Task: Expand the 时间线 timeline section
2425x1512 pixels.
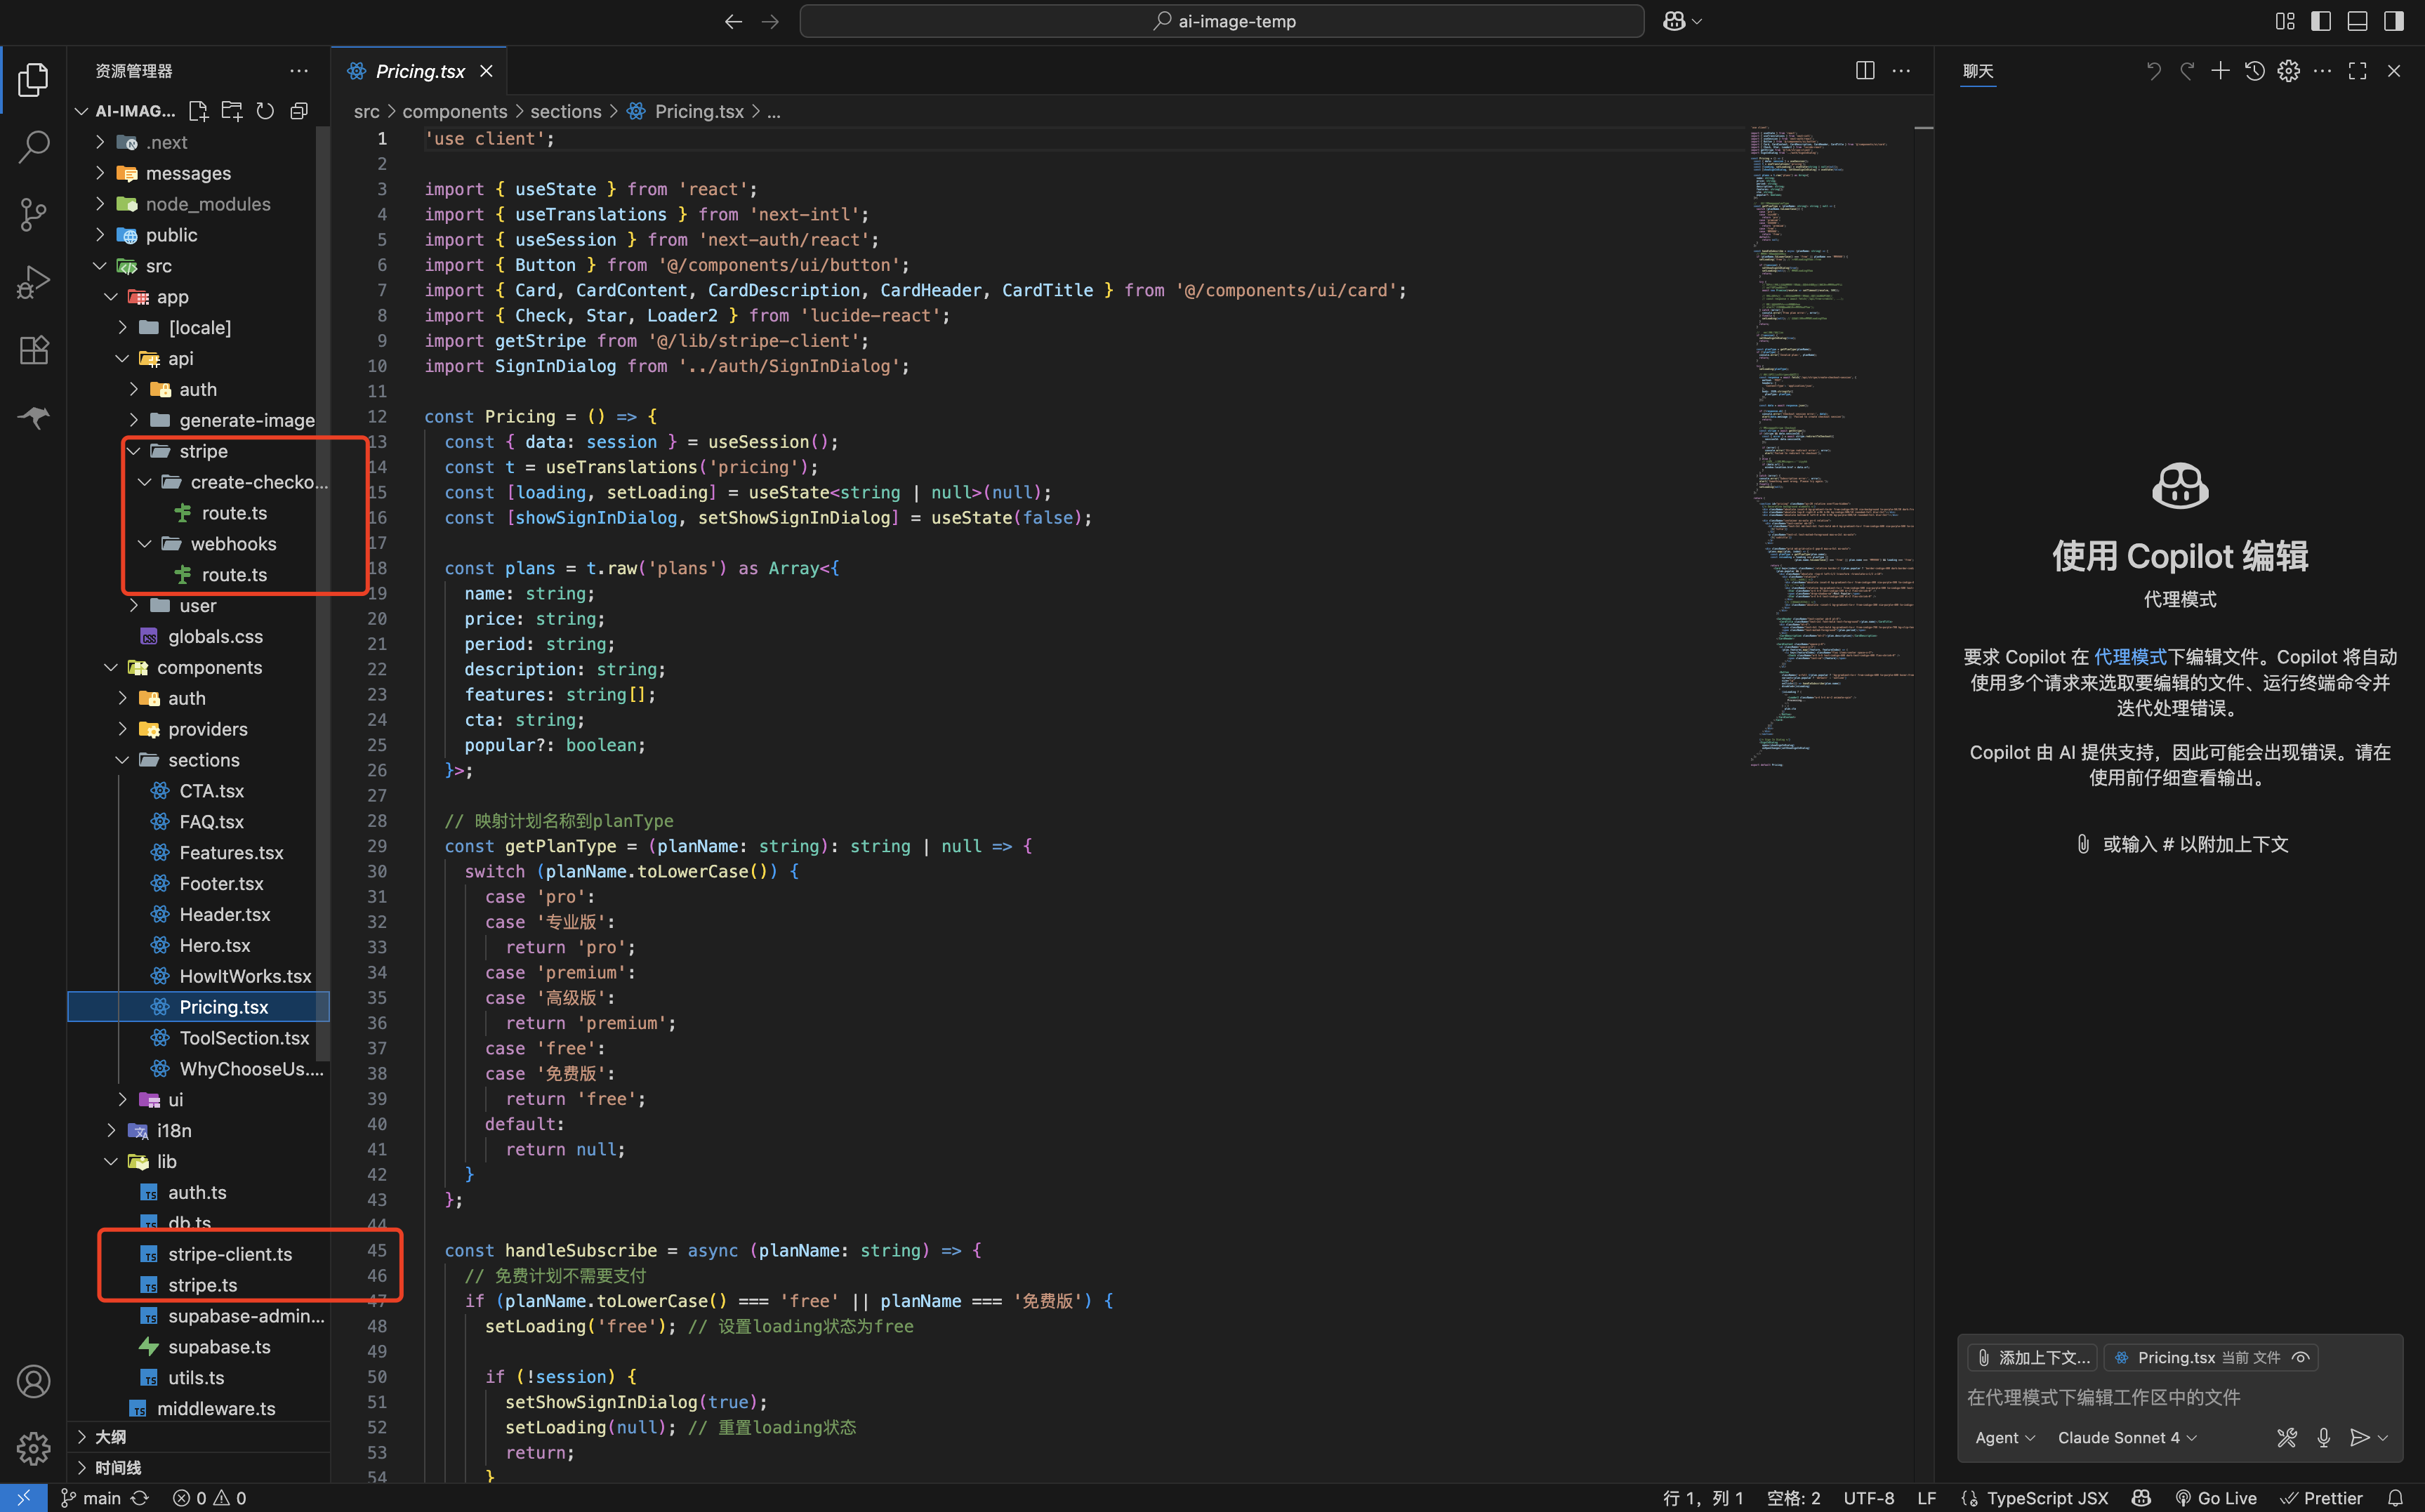Action: pos(198,1468)
